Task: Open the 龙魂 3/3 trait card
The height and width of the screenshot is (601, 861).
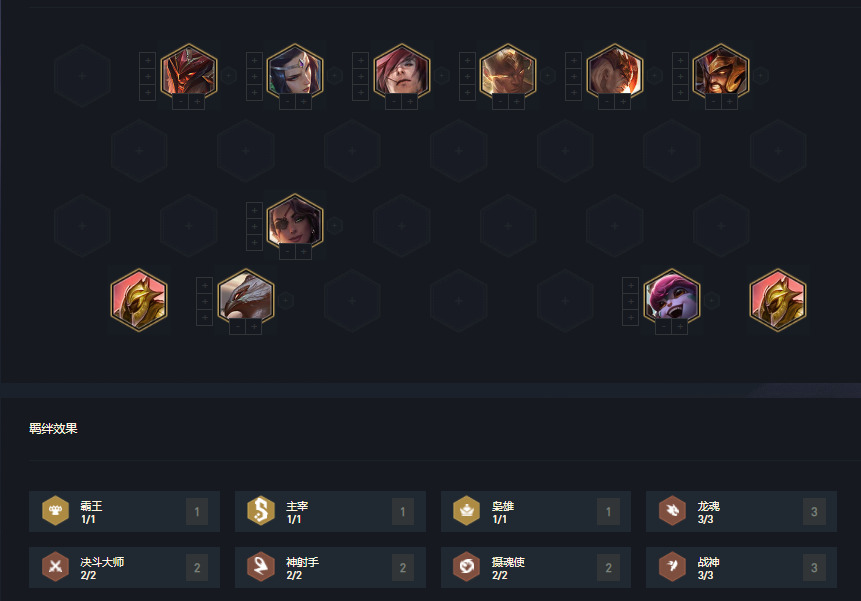Action: click(741, 512)
